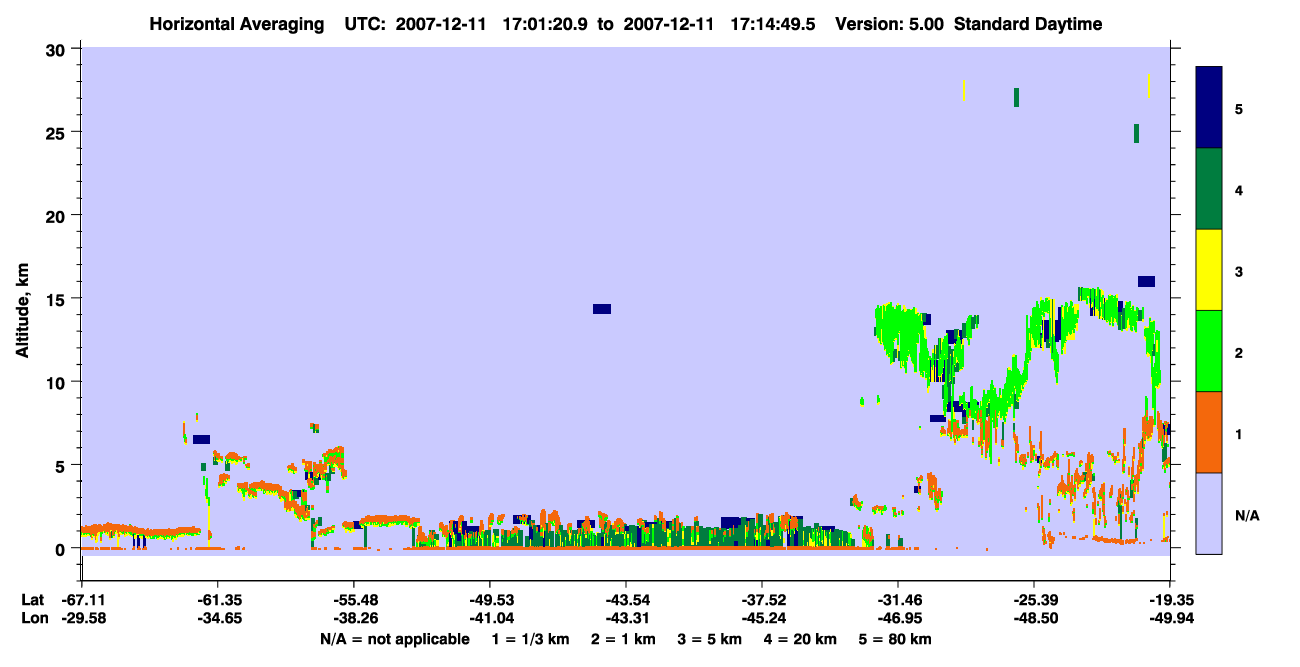
Task: Click the latitude value -67.11
Action: tap(82, 600)
